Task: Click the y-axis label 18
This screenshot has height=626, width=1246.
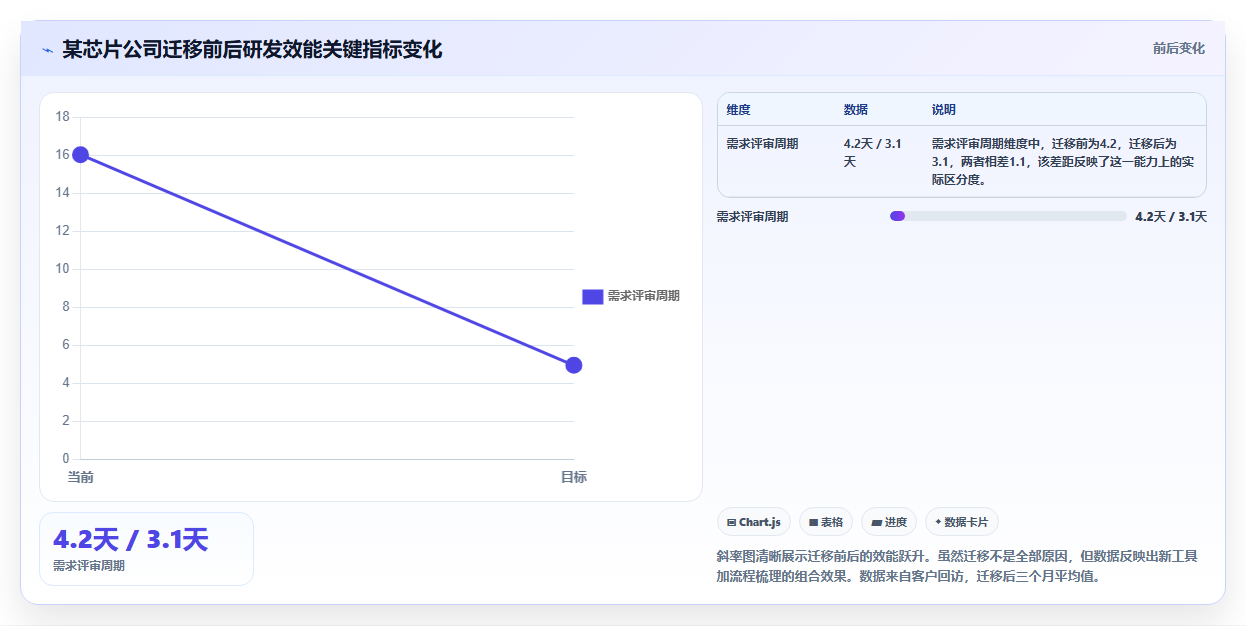Action: (x=62, y=117)
